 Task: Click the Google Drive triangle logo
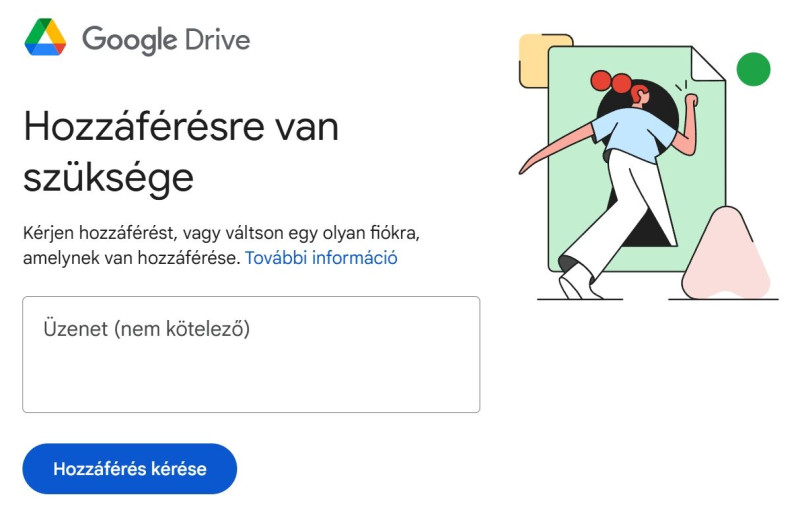click(x=45, y=37)
